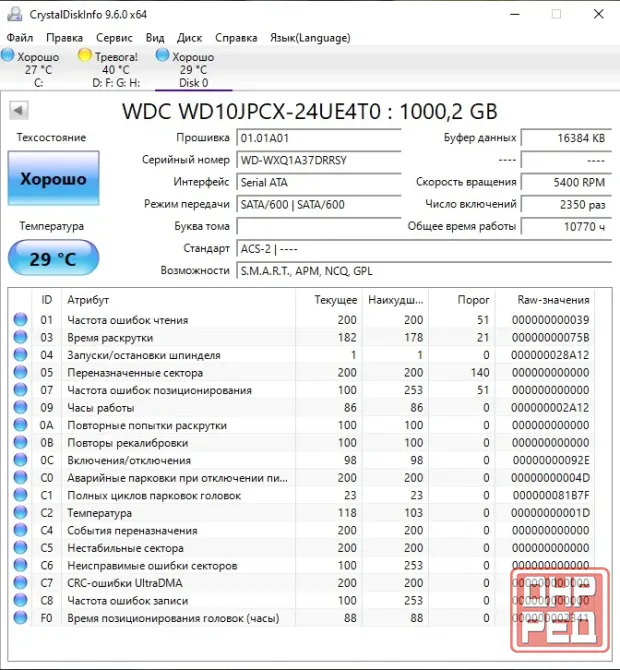Switch to the C: disk tab
Screen dimensions: 620x670
[38, 69]
